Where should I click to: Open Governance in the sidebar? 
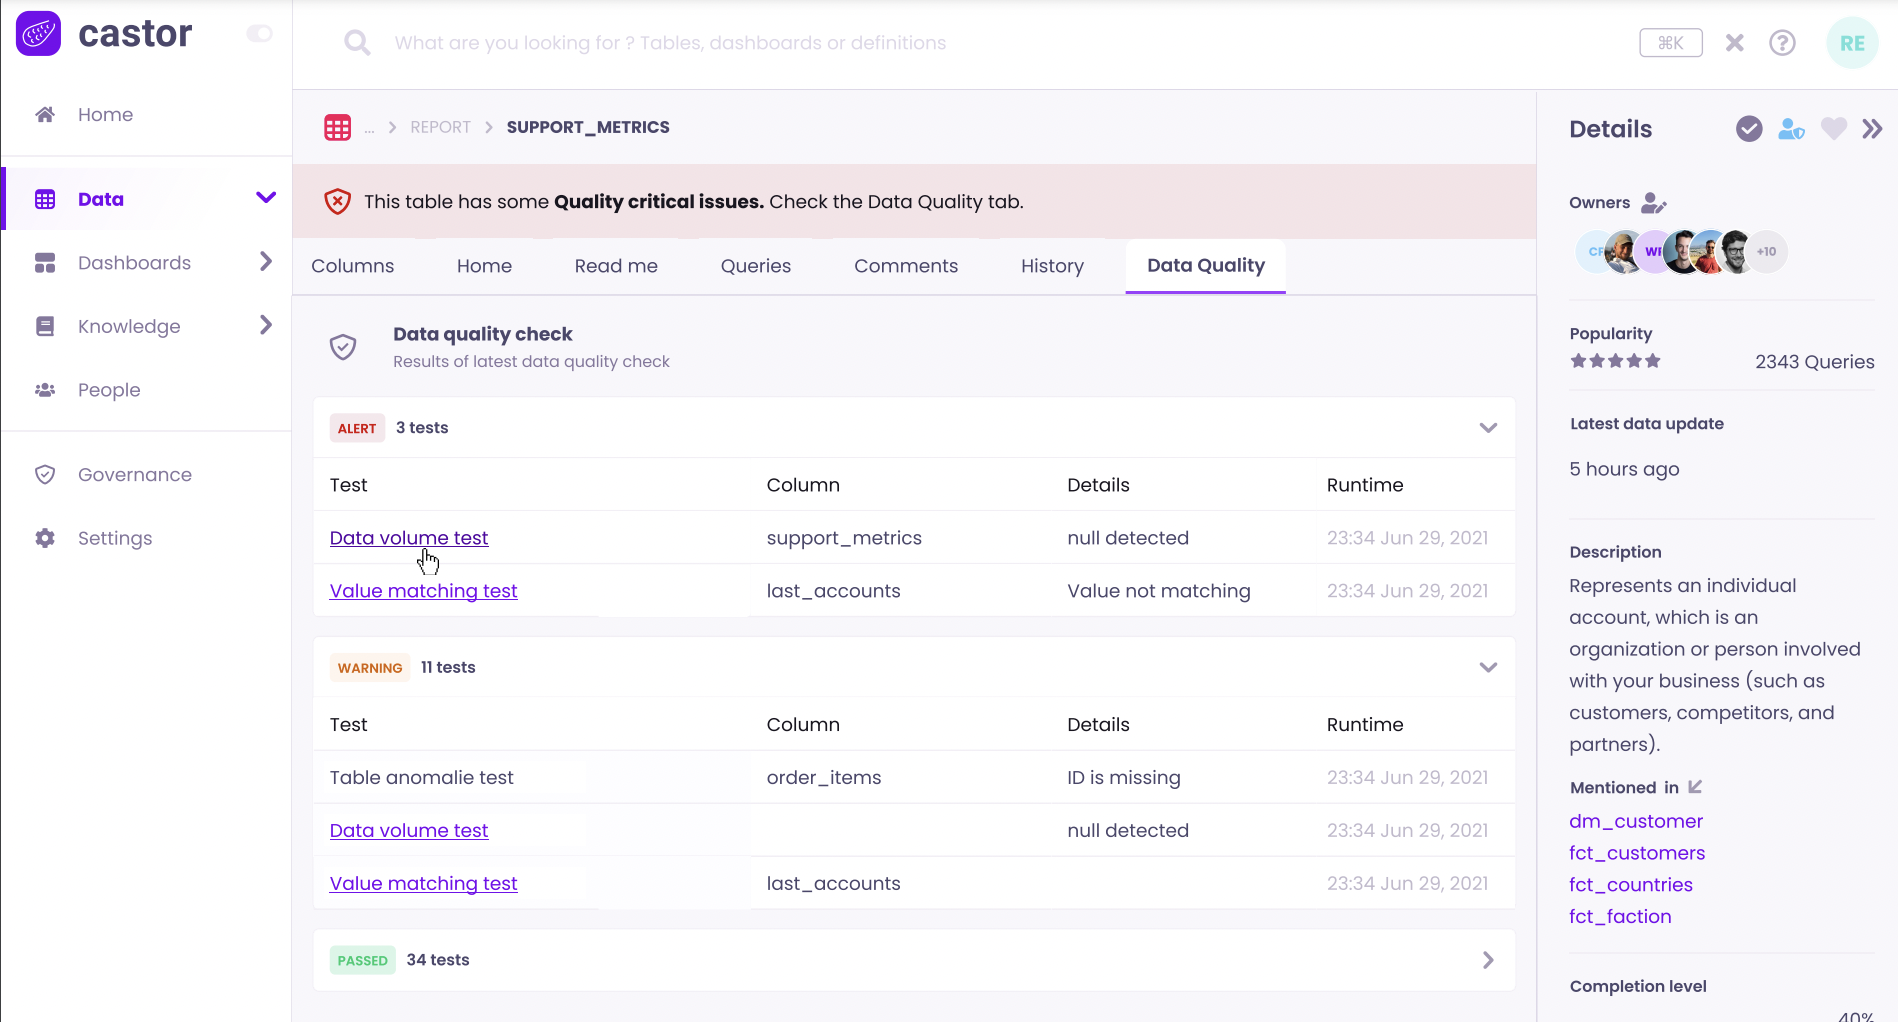(135, 475)
